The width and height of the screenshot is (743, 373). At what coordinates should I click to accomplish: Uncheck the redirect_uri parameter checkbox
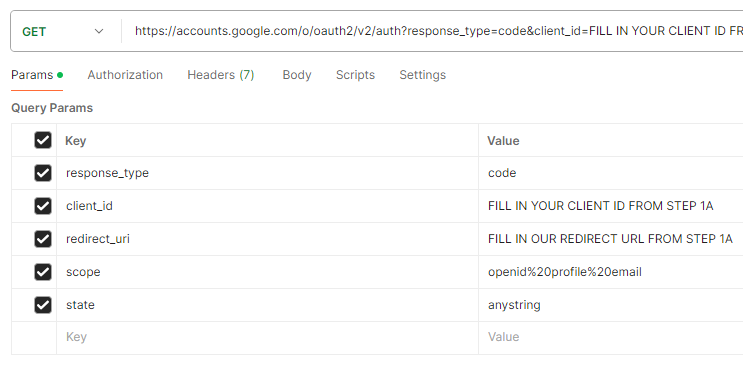click(x=43, y=239)
